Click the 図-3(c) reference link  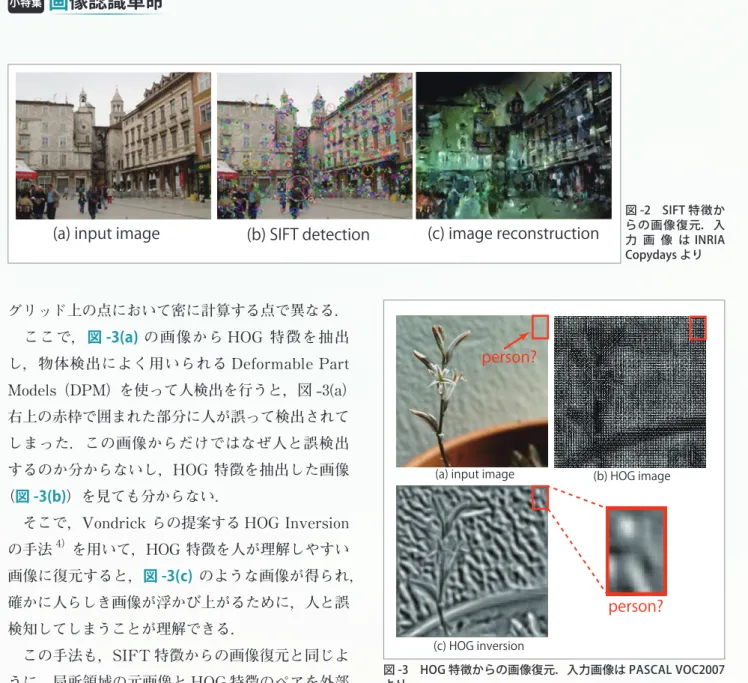168,576
